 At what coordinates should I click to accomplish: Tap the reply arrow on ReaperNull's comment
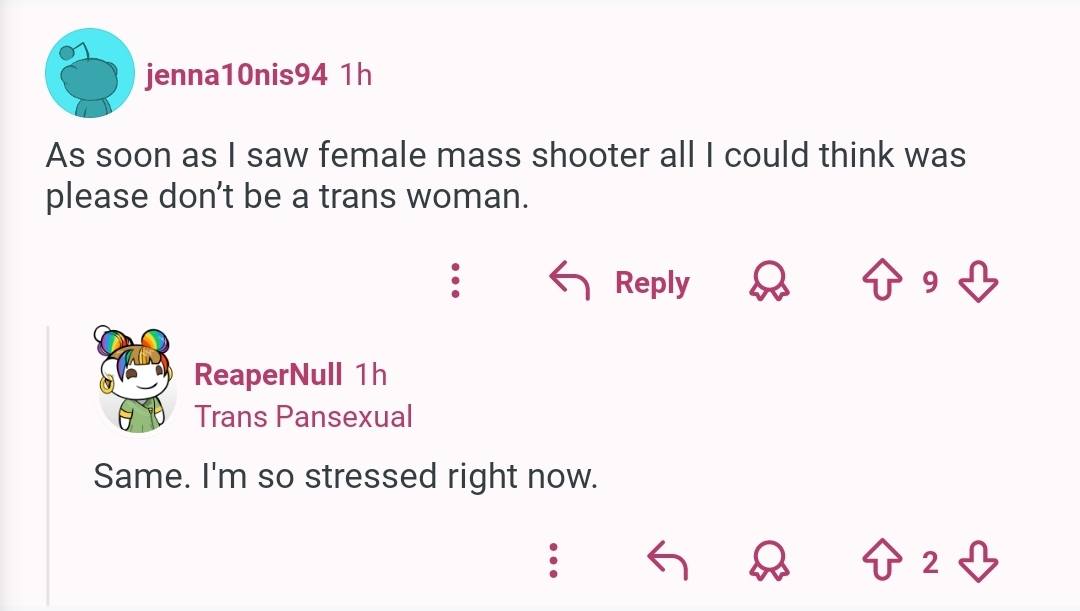[670, 561]
